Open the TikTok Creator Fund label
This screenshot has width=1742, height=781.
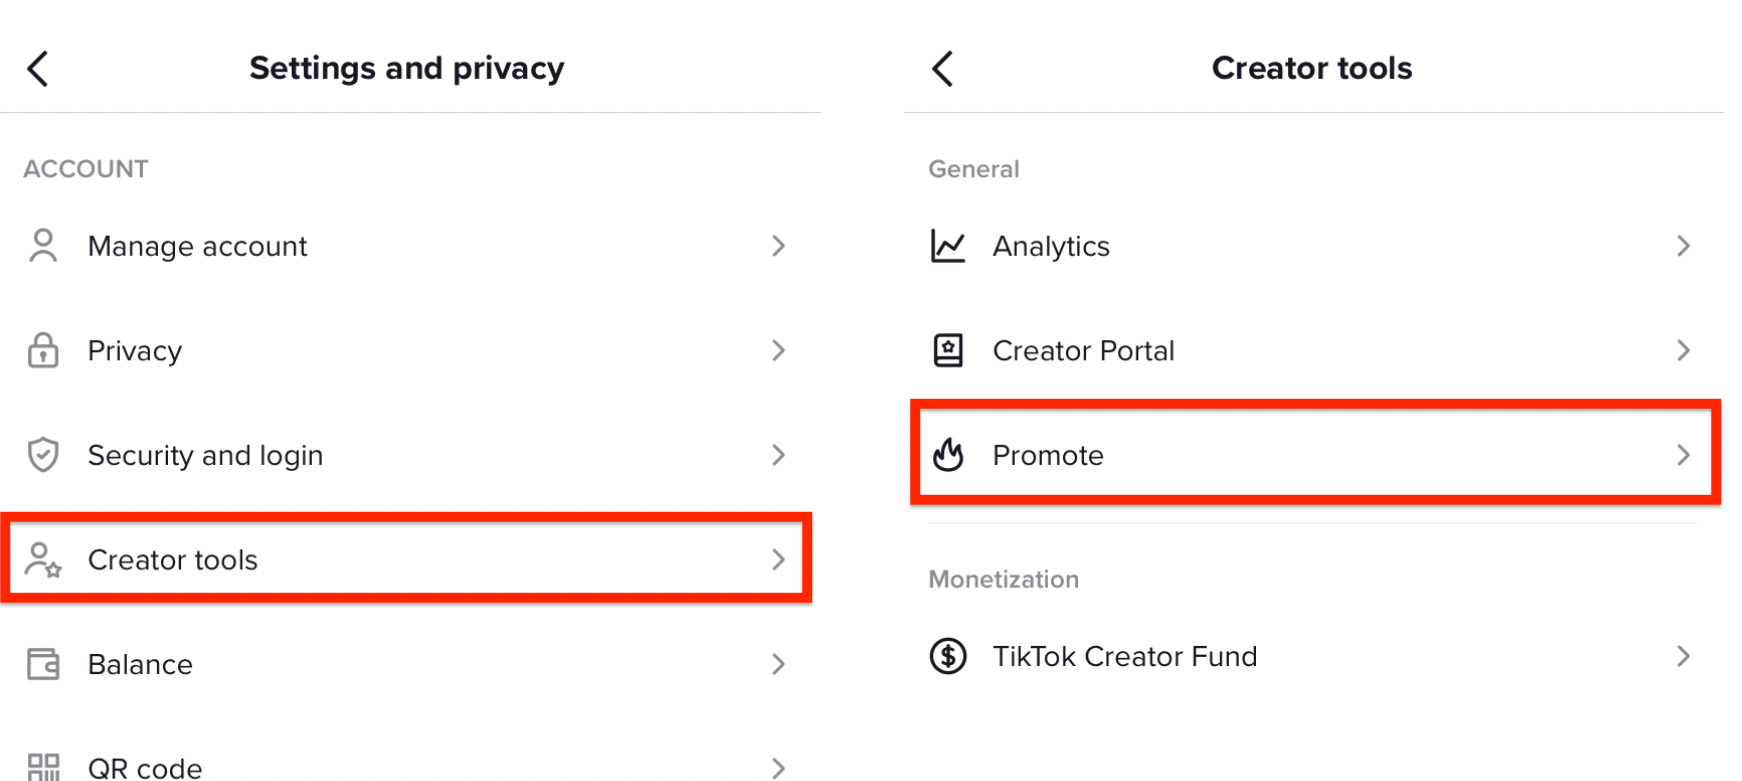tap(1125, 656)
